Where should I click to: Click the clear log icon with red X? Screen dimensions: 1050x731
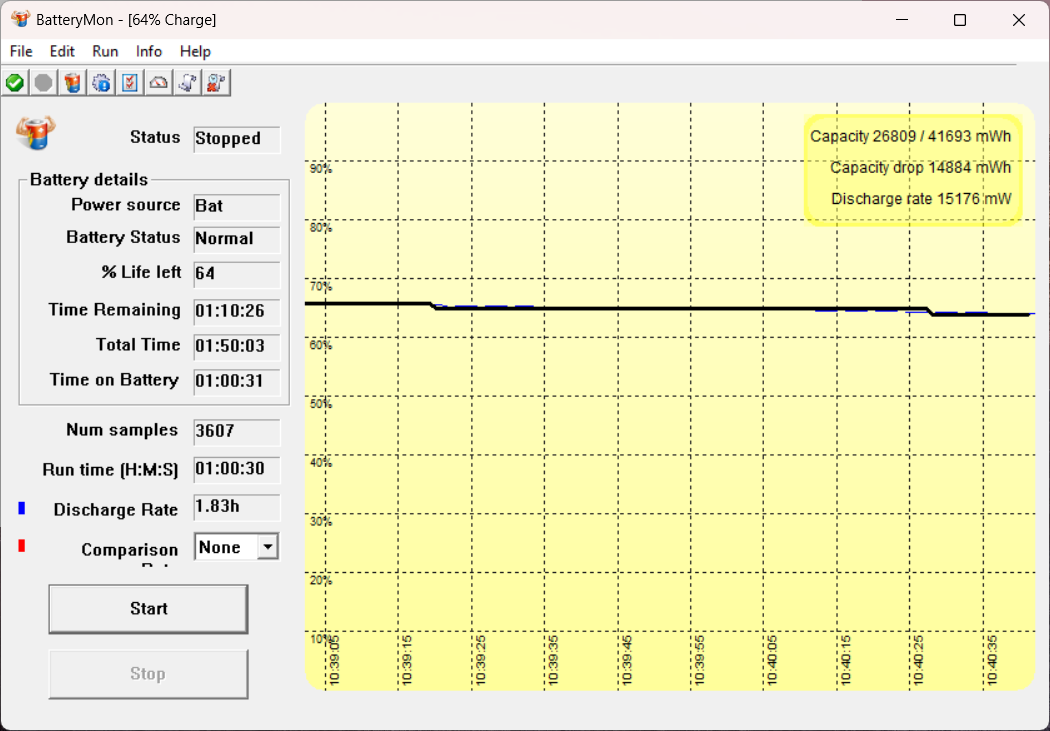(x=216, y=83)
